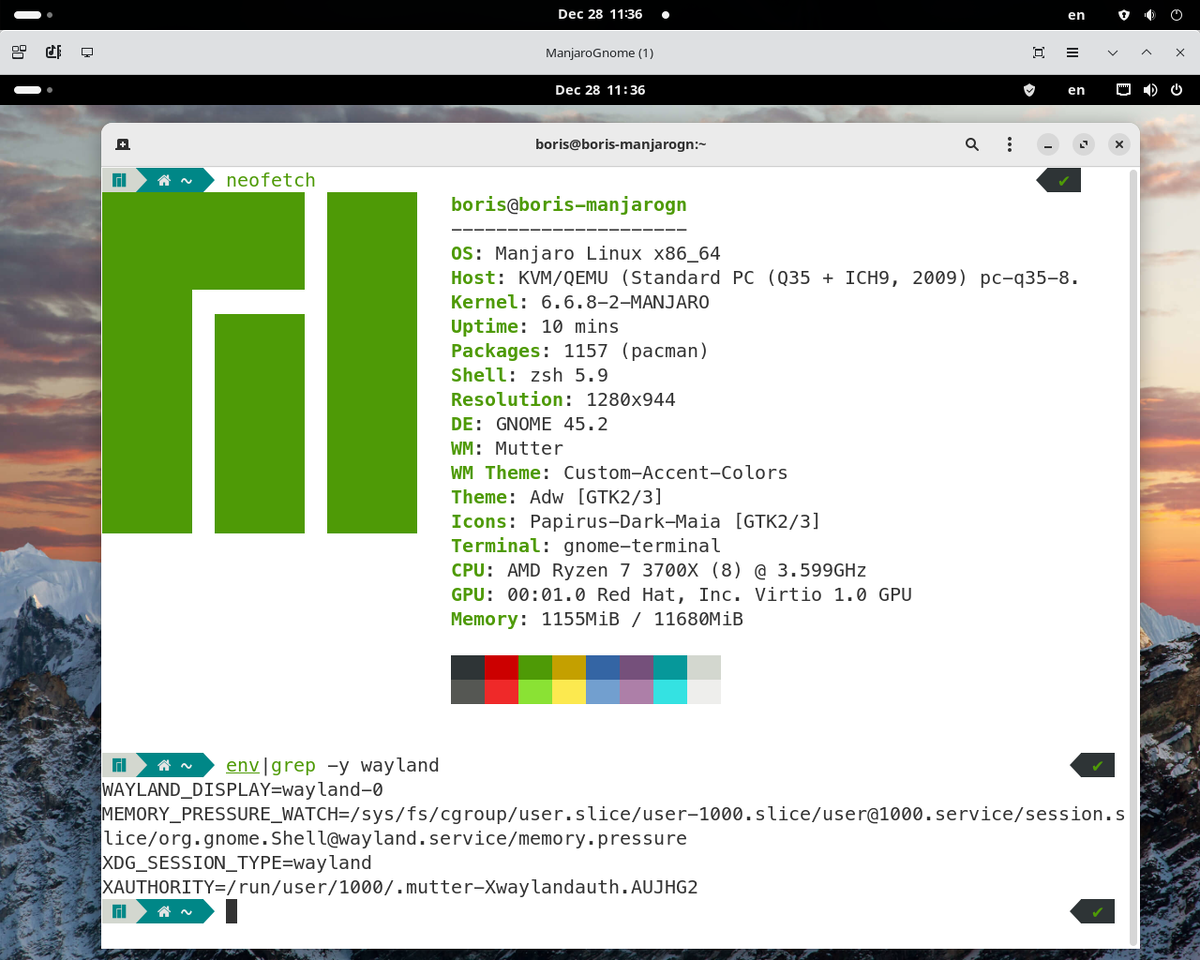This screenshot has height=960, width=1200.
Task: Enter fullscreen using the toolbar fullscreen icon
Action: coord(1038,51)
